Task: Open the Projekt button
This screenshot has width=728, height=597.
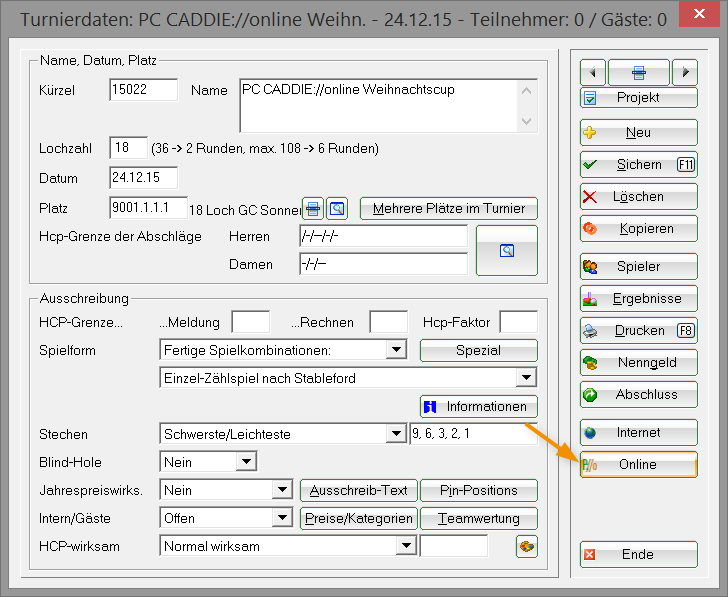Action: [638, 97]
